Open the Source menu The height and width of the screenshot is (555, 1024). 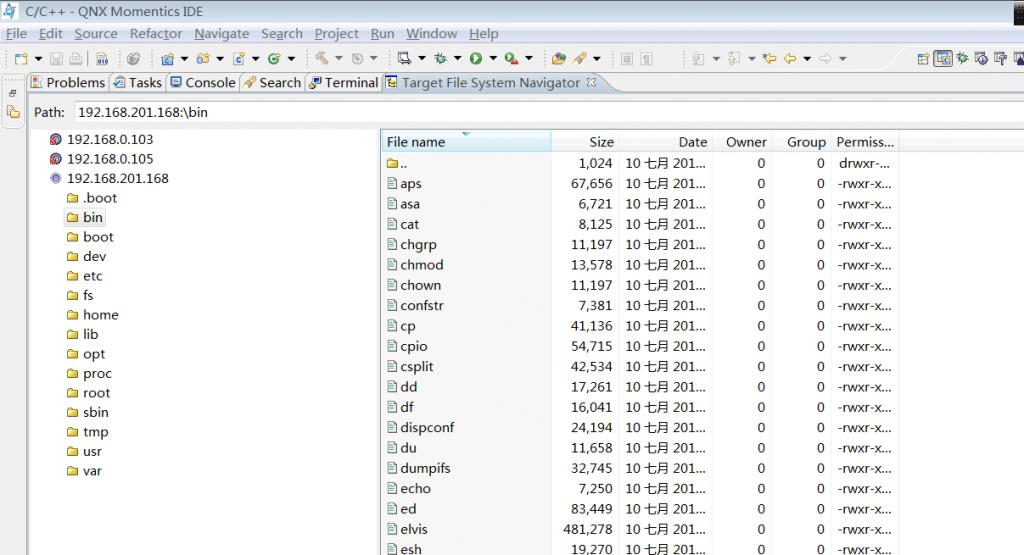click(x=96, y=33)
